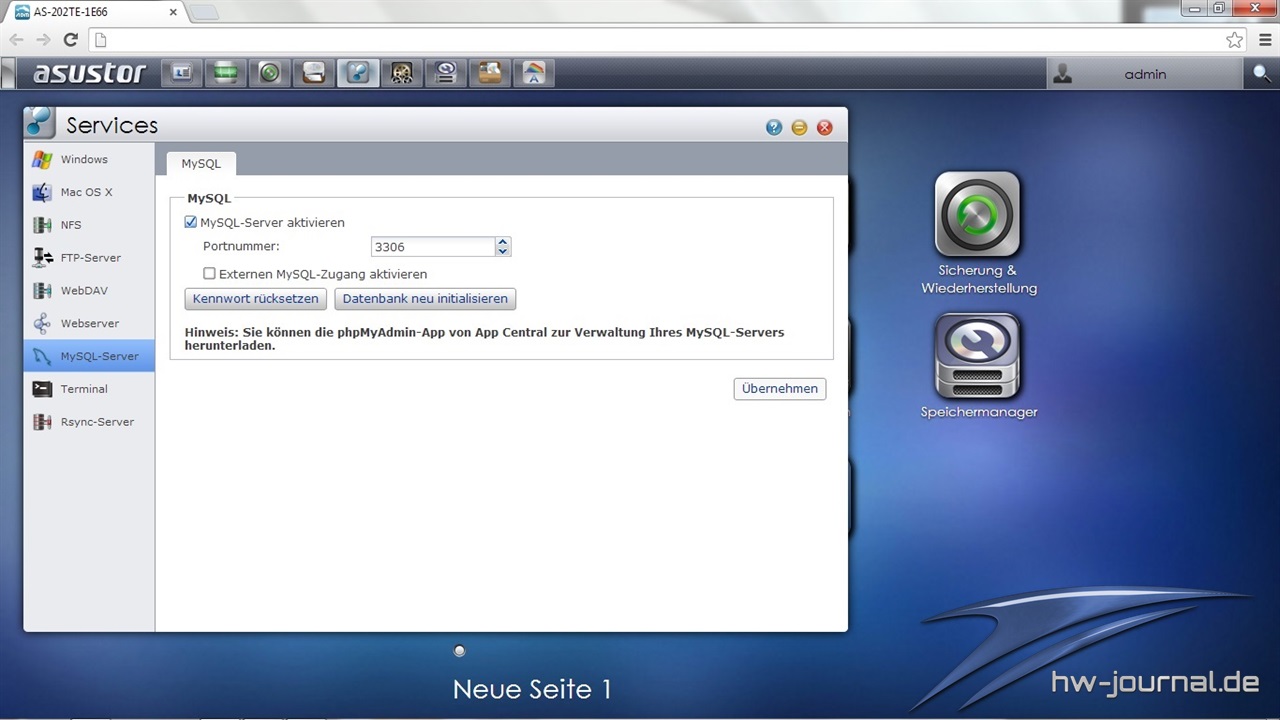Select the AS-202TE-1E66 browser tab
This screenshot has width=1280, height=720.
95,12
